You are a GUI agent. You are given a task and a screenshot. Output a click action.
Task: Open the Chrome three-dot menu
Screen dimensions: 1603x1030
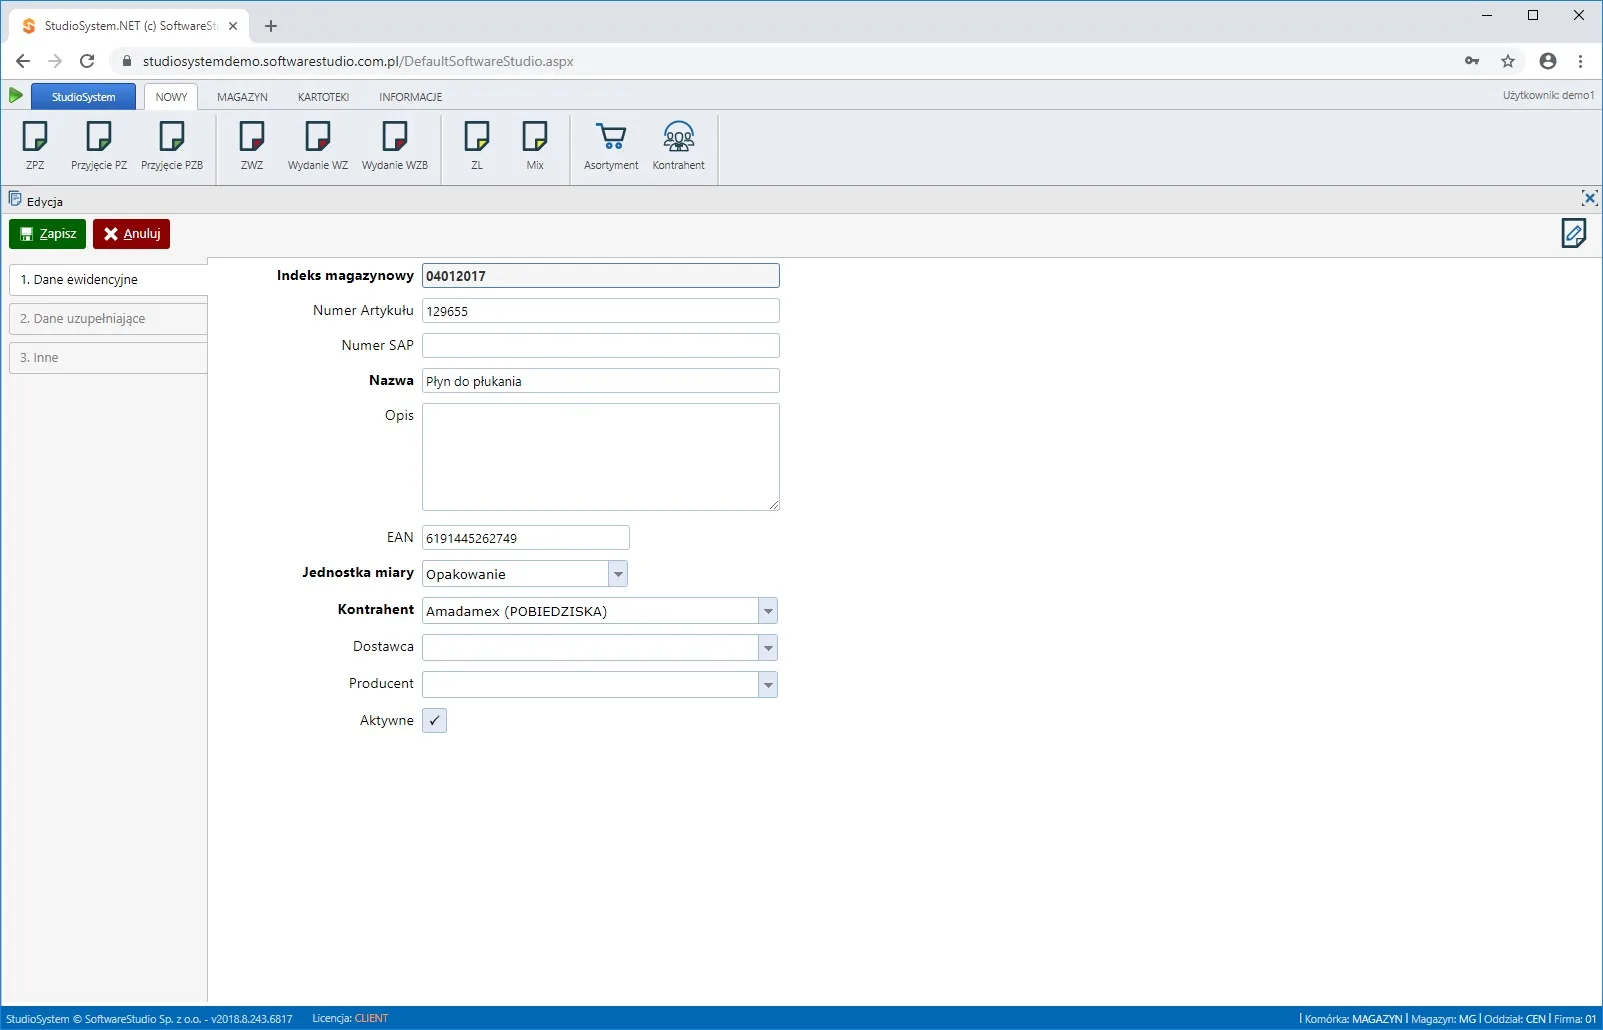click(x=1580, y=61)
